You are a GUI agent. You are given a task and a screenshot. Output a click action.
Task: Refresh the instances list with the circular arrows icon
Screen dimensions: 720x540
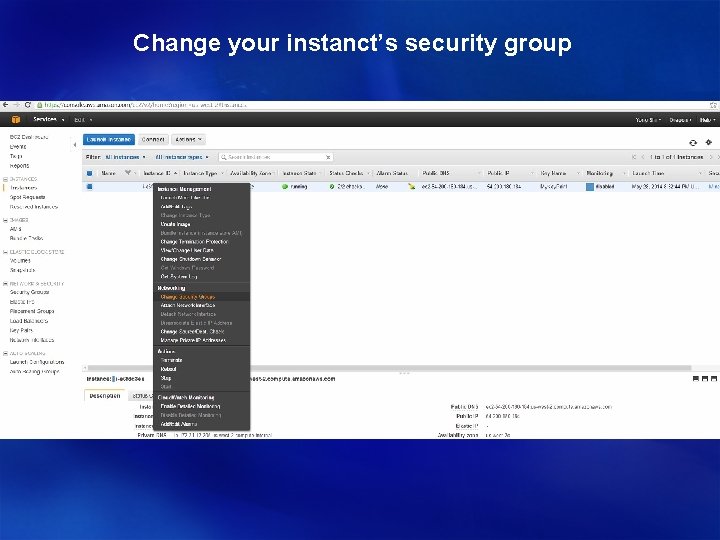[693, 143]
